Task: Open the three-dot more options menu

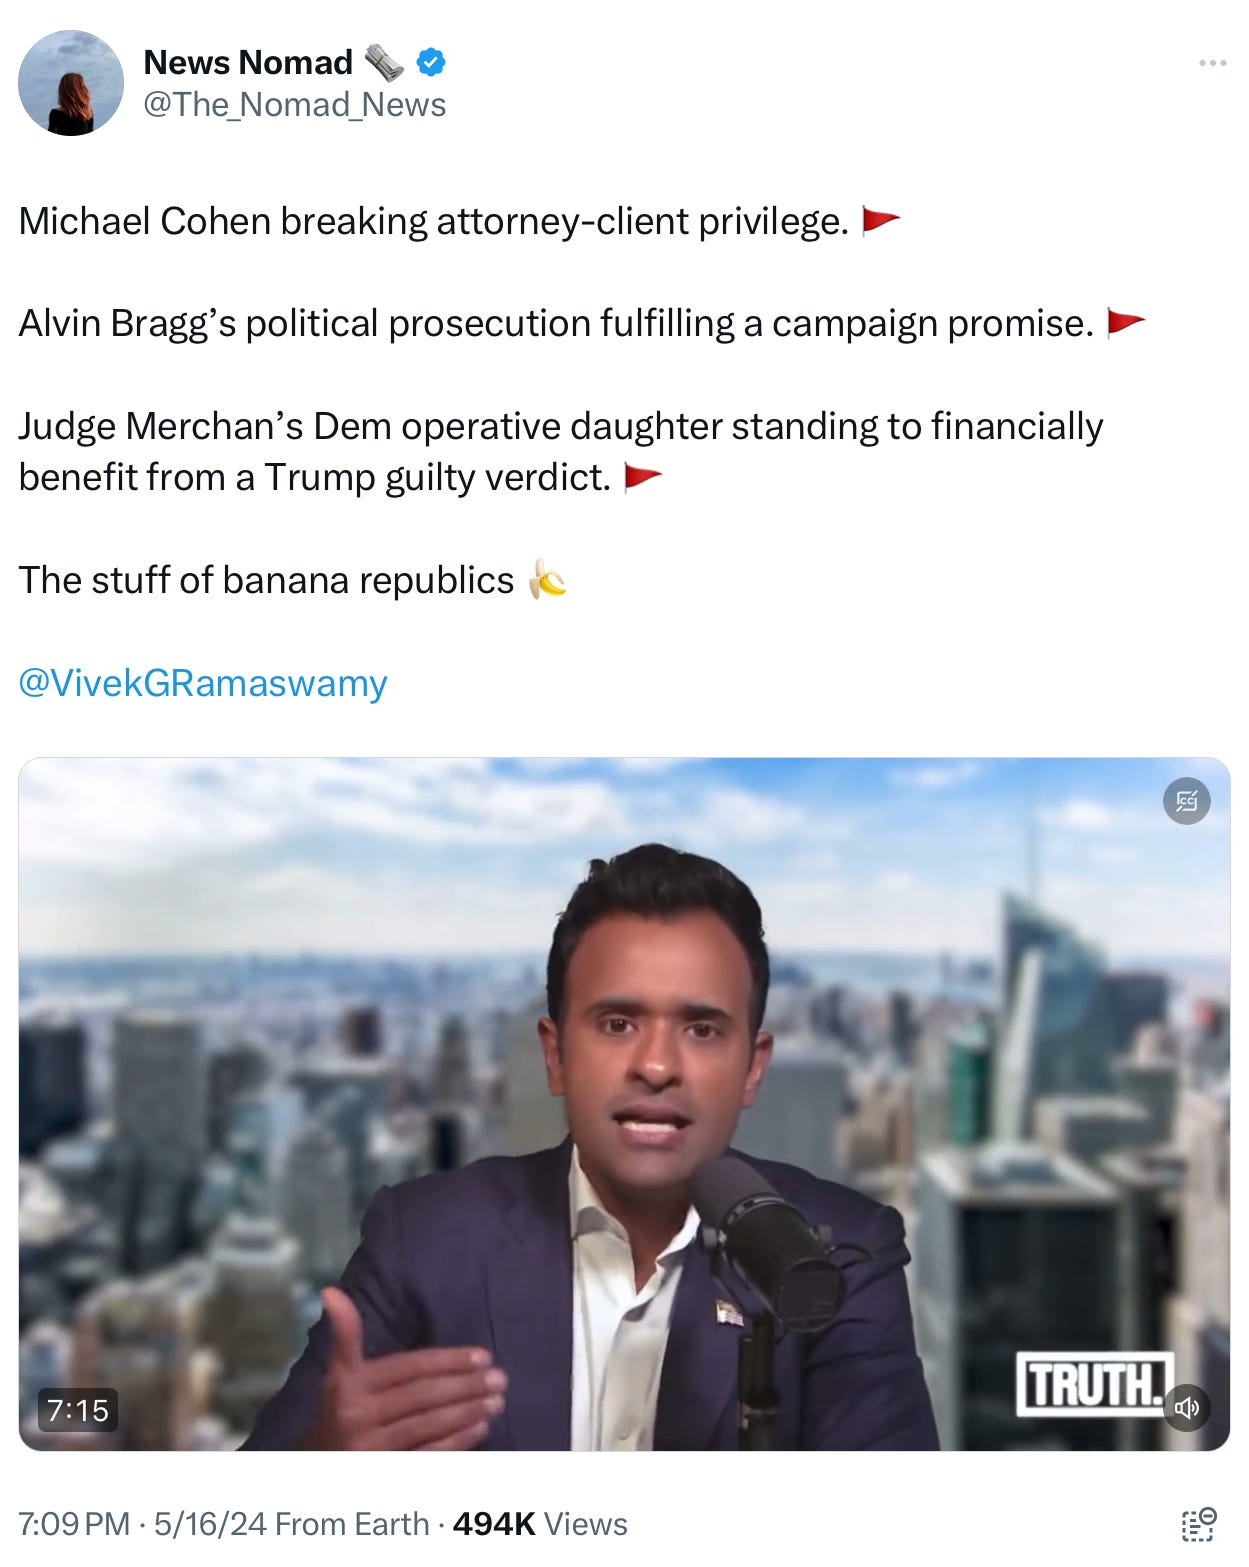Action: click(1212, 63)
